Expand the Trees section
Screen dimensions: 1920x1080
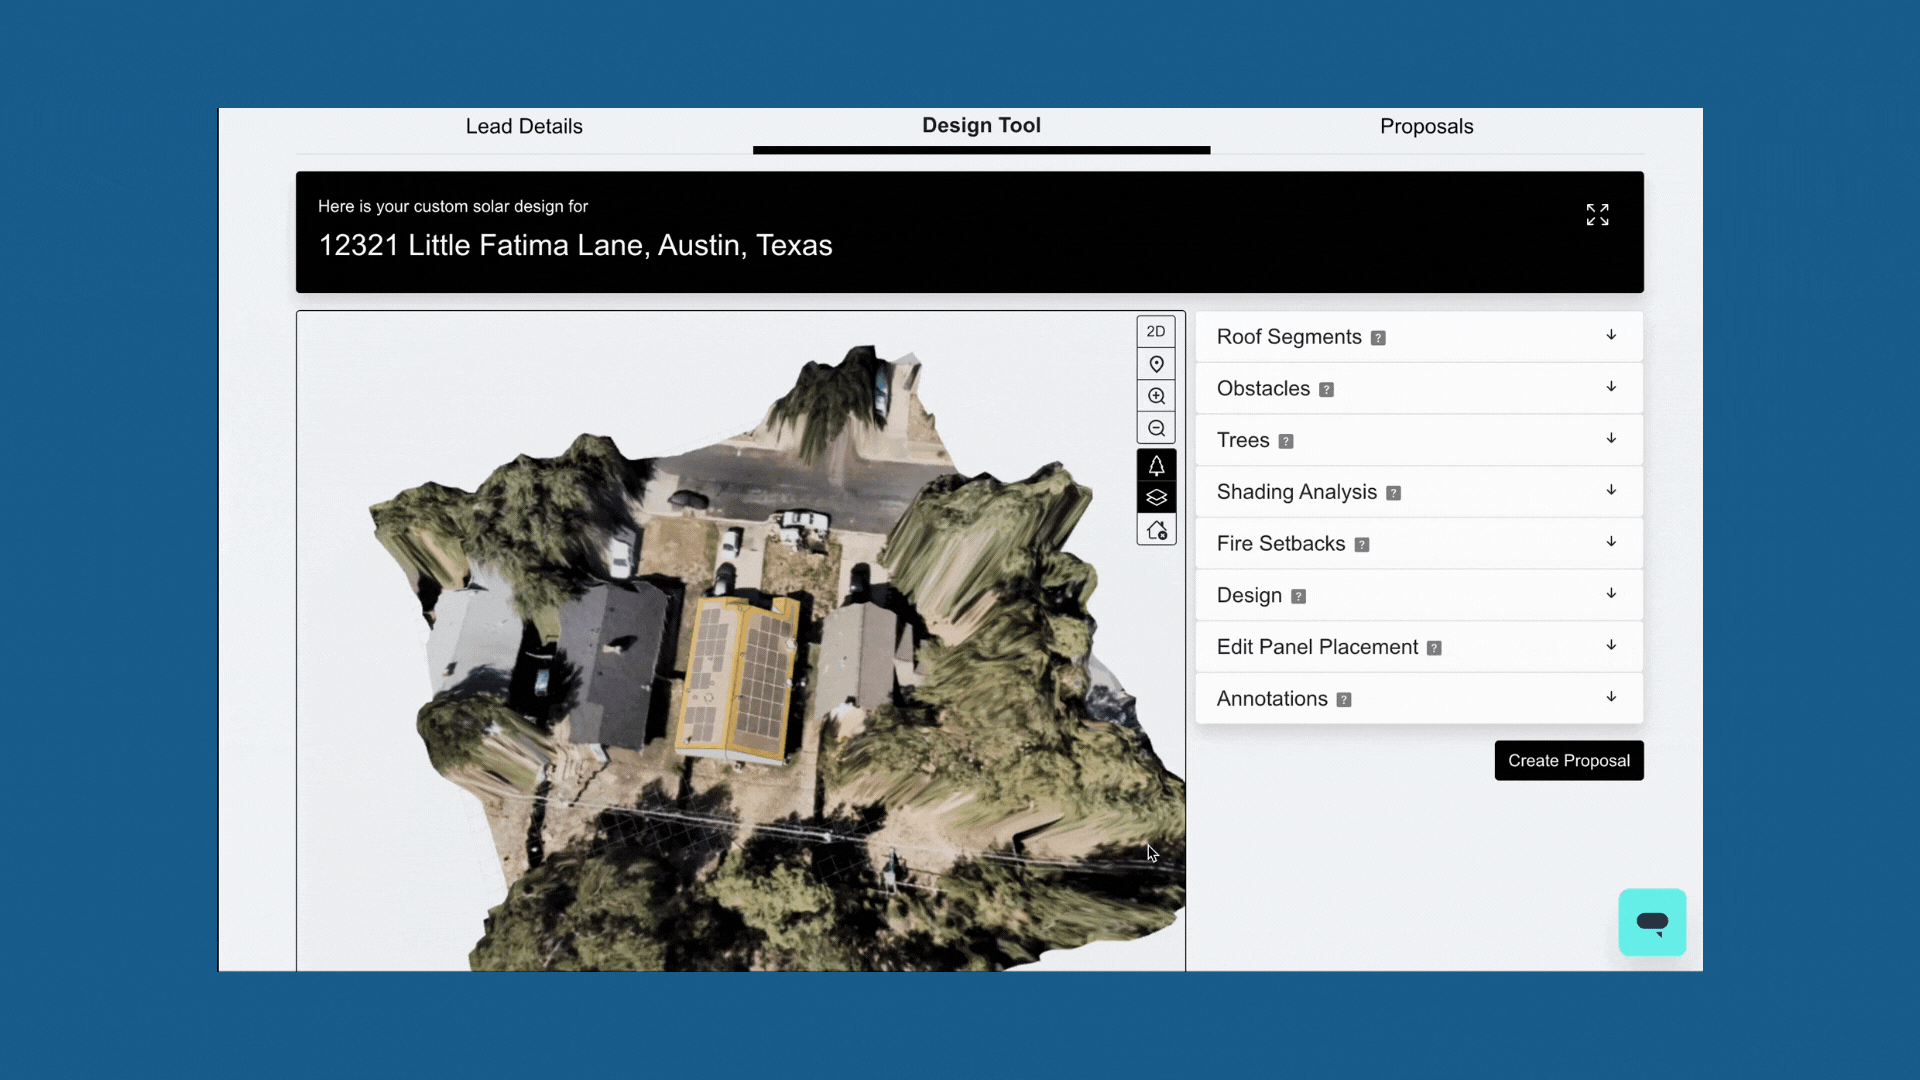click(1419, 440)
